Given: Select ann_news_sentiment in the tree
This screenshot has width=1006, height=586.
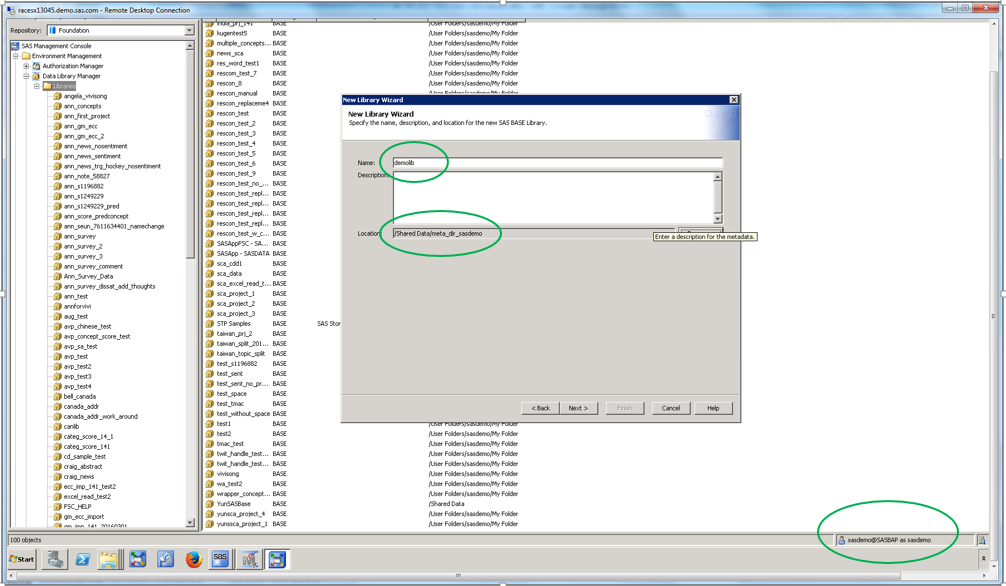Looking at the screenshot, I should coord(92,156).
